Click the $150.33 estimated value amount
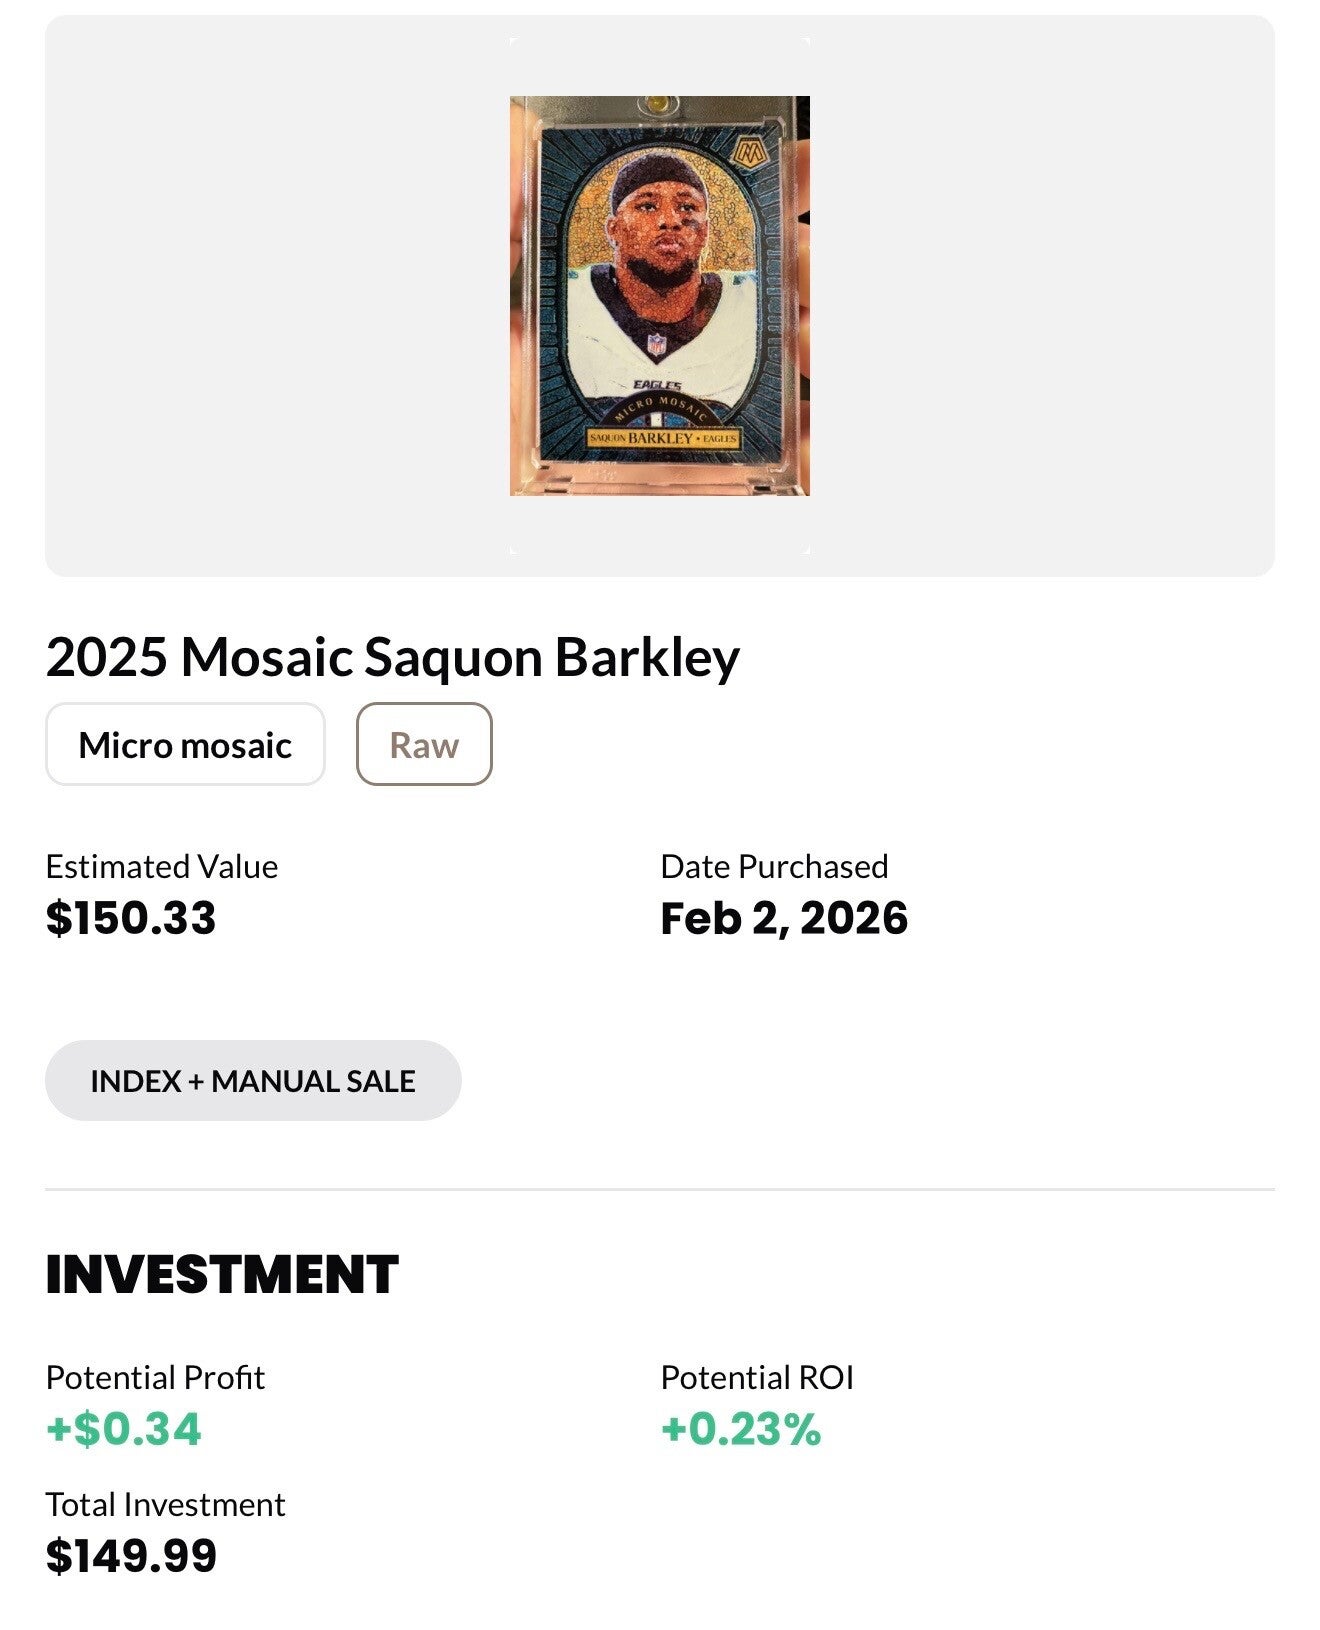 (131, 918)
